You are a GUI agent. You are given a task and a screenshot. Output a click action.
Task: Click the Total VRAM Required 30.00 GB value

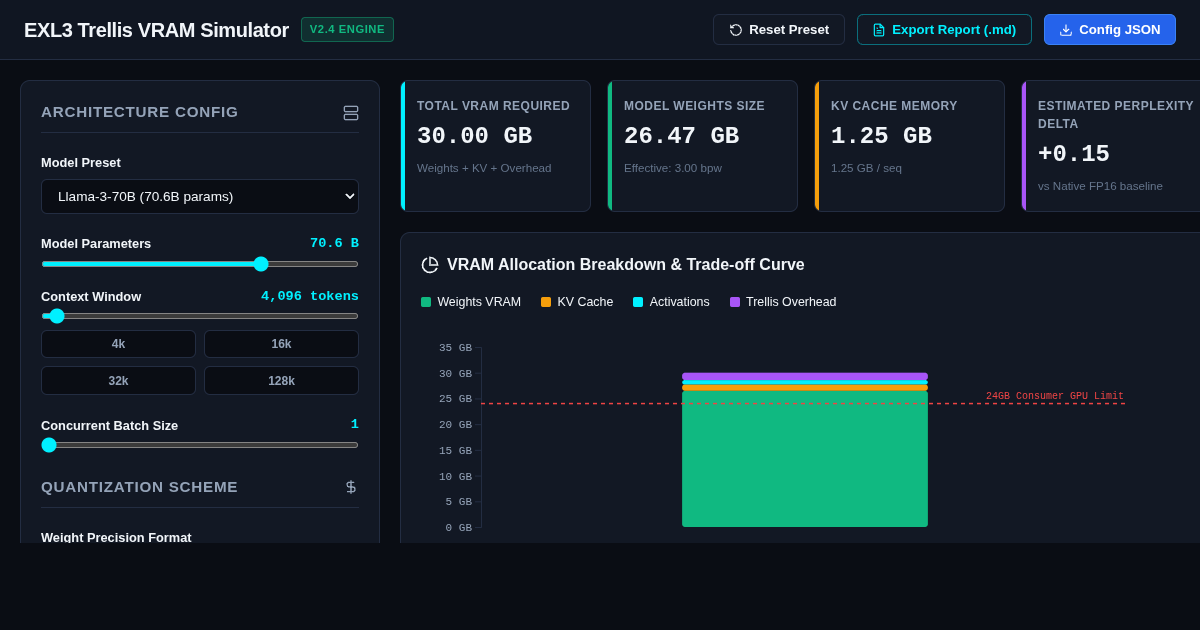click(474, 136)
